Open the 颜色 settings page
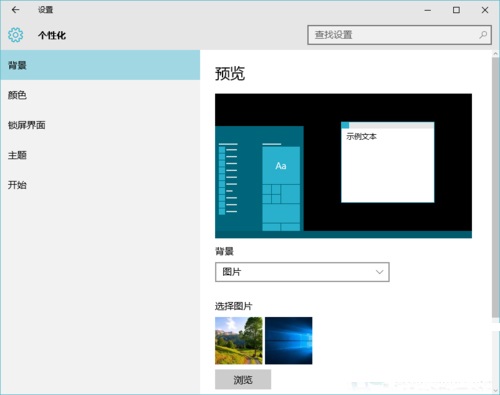This screenshot has width=500, height=395. (x=100, y=95)
